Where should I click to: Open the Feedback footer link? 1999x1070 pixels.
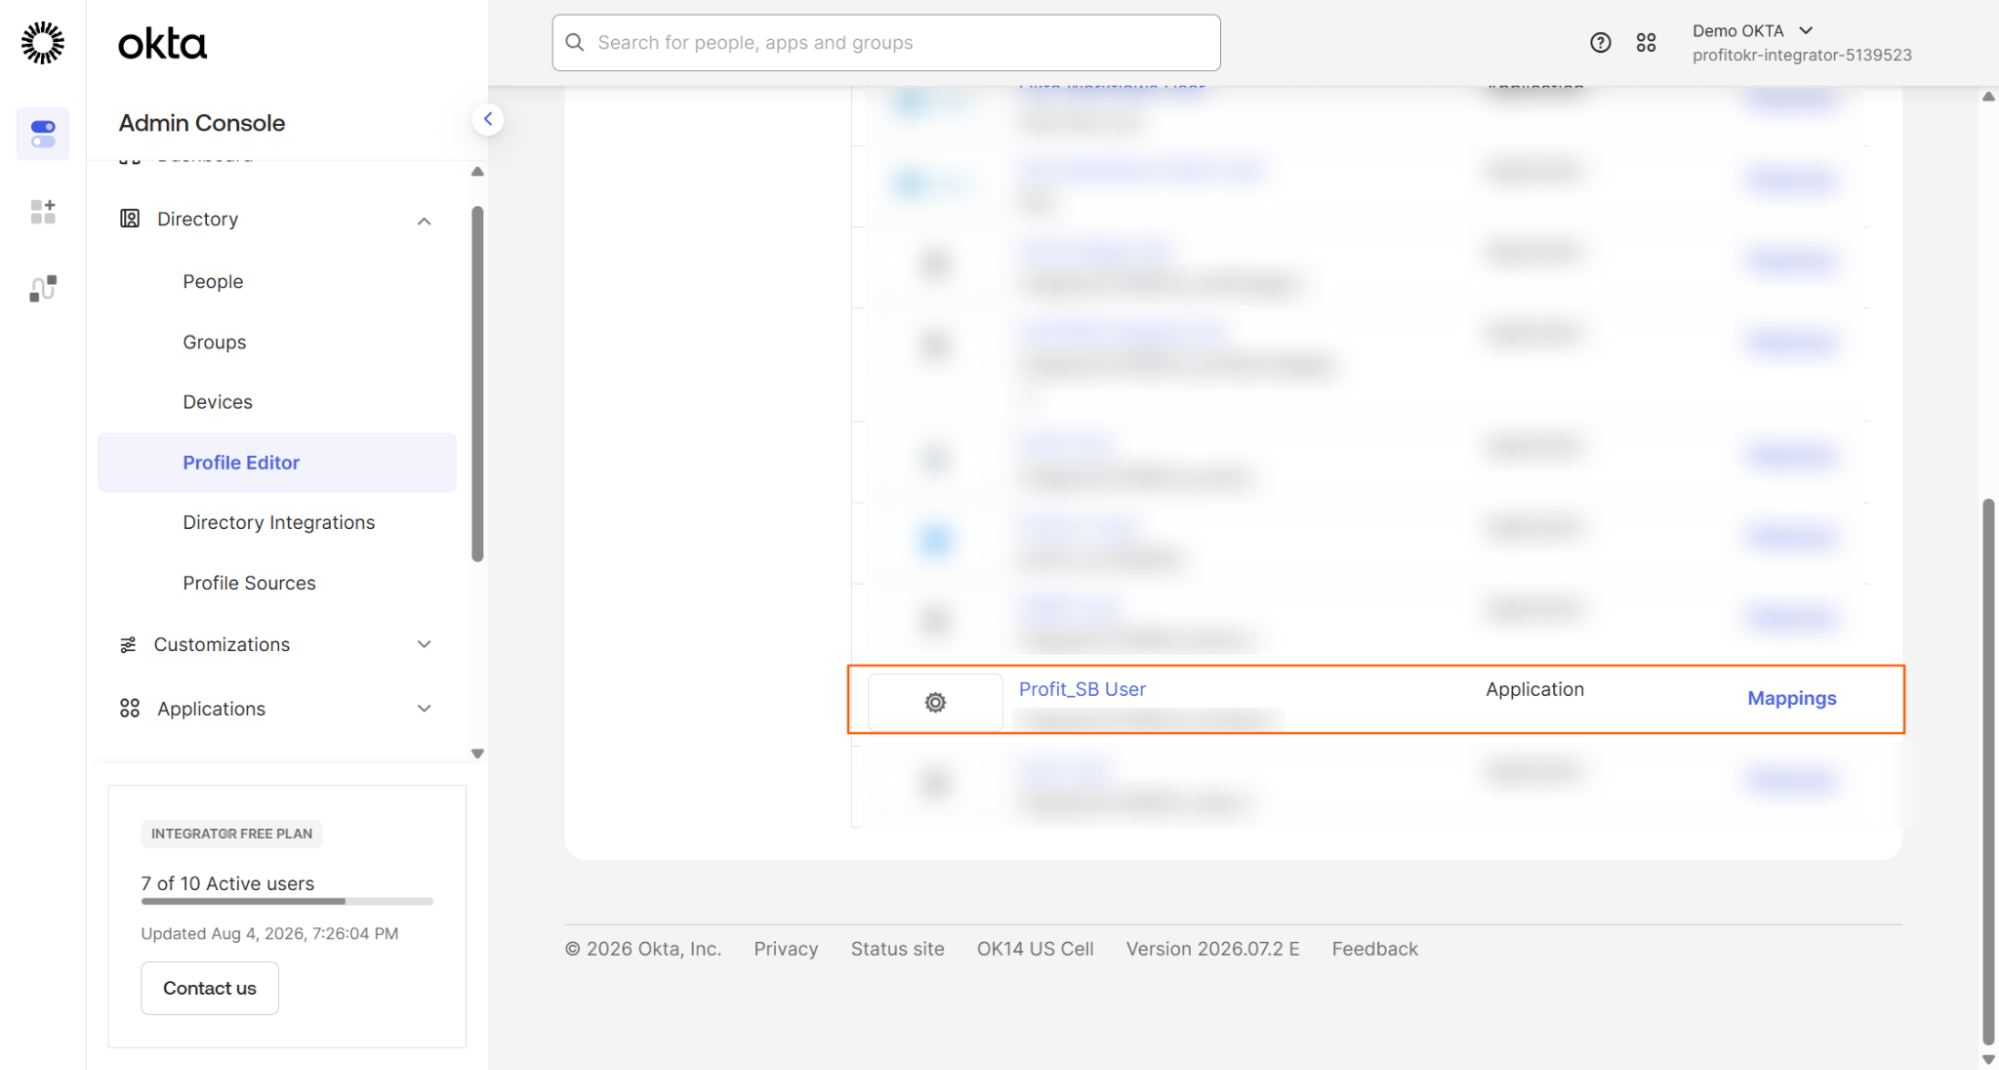pyautogui.click(x=1375, y=949)
